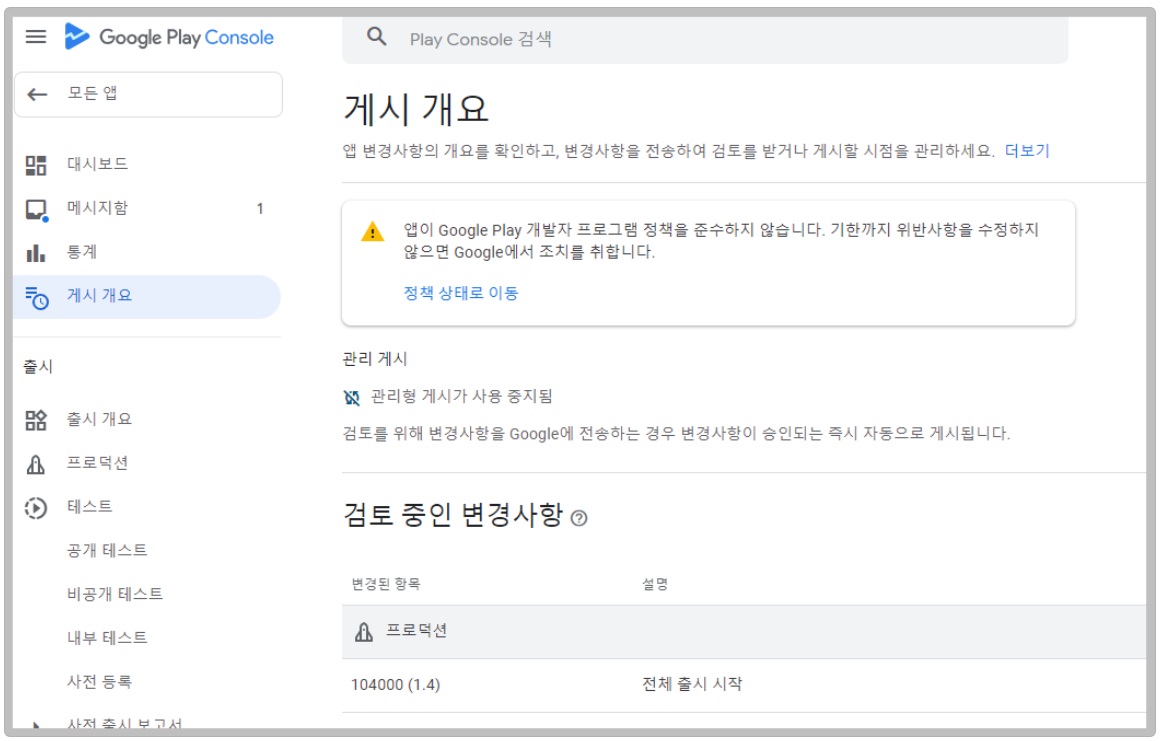The image size is (1160, 741).
Task: Follow the 정책 상태로 이동 link
Action: tap(461, 293)
